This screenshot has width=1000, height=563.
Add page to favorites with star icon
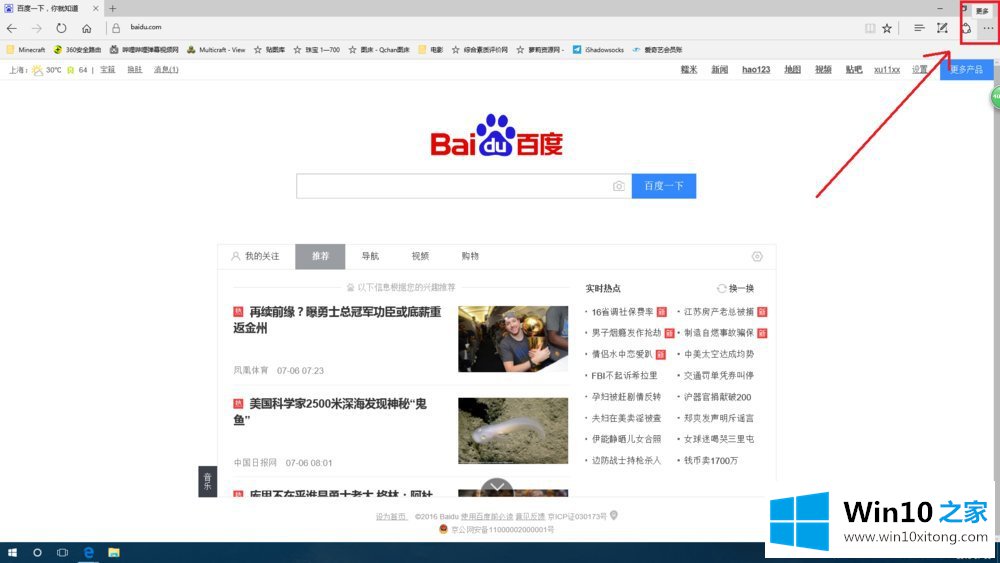(887, 28)
